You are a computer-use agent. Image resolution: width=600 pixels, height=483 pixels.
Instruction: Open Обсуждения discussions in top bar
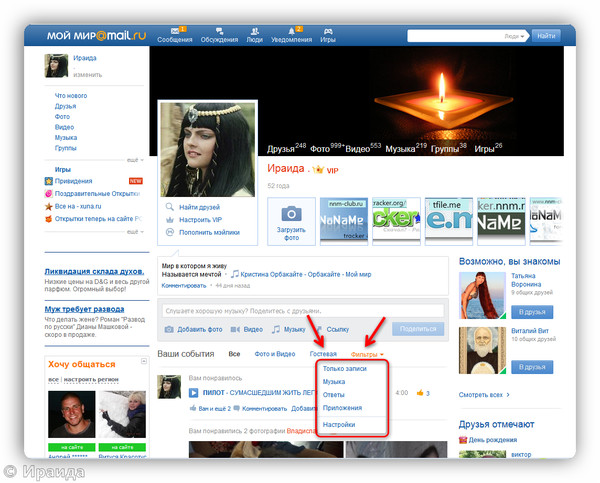tap(219, 35)
